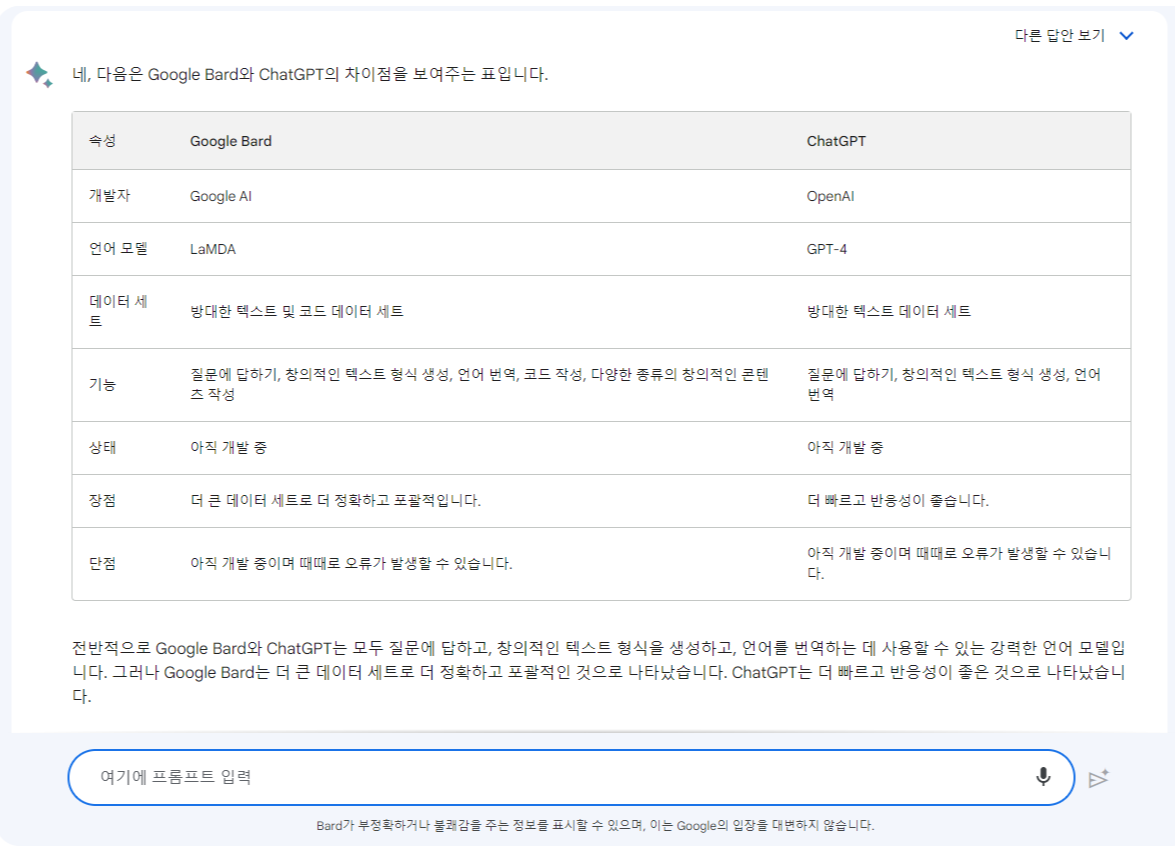
Task: Select the ChatGPT column header
Action: [x=836, y=141]
